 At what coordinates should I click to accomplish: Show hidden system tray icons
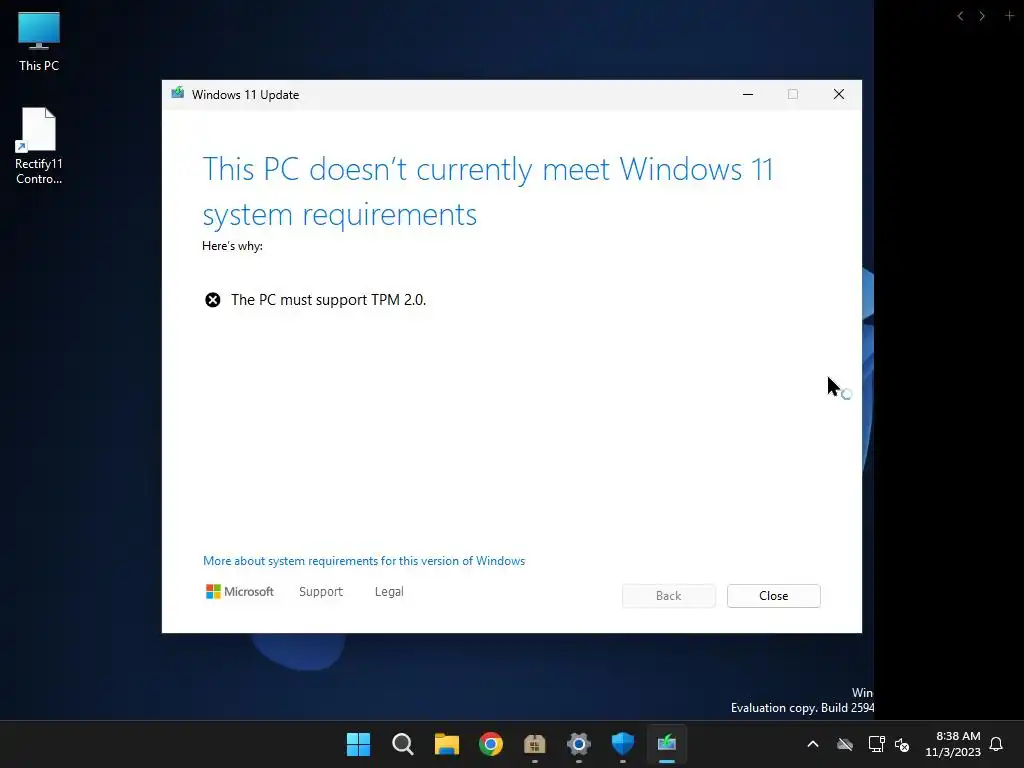(813, 744)
